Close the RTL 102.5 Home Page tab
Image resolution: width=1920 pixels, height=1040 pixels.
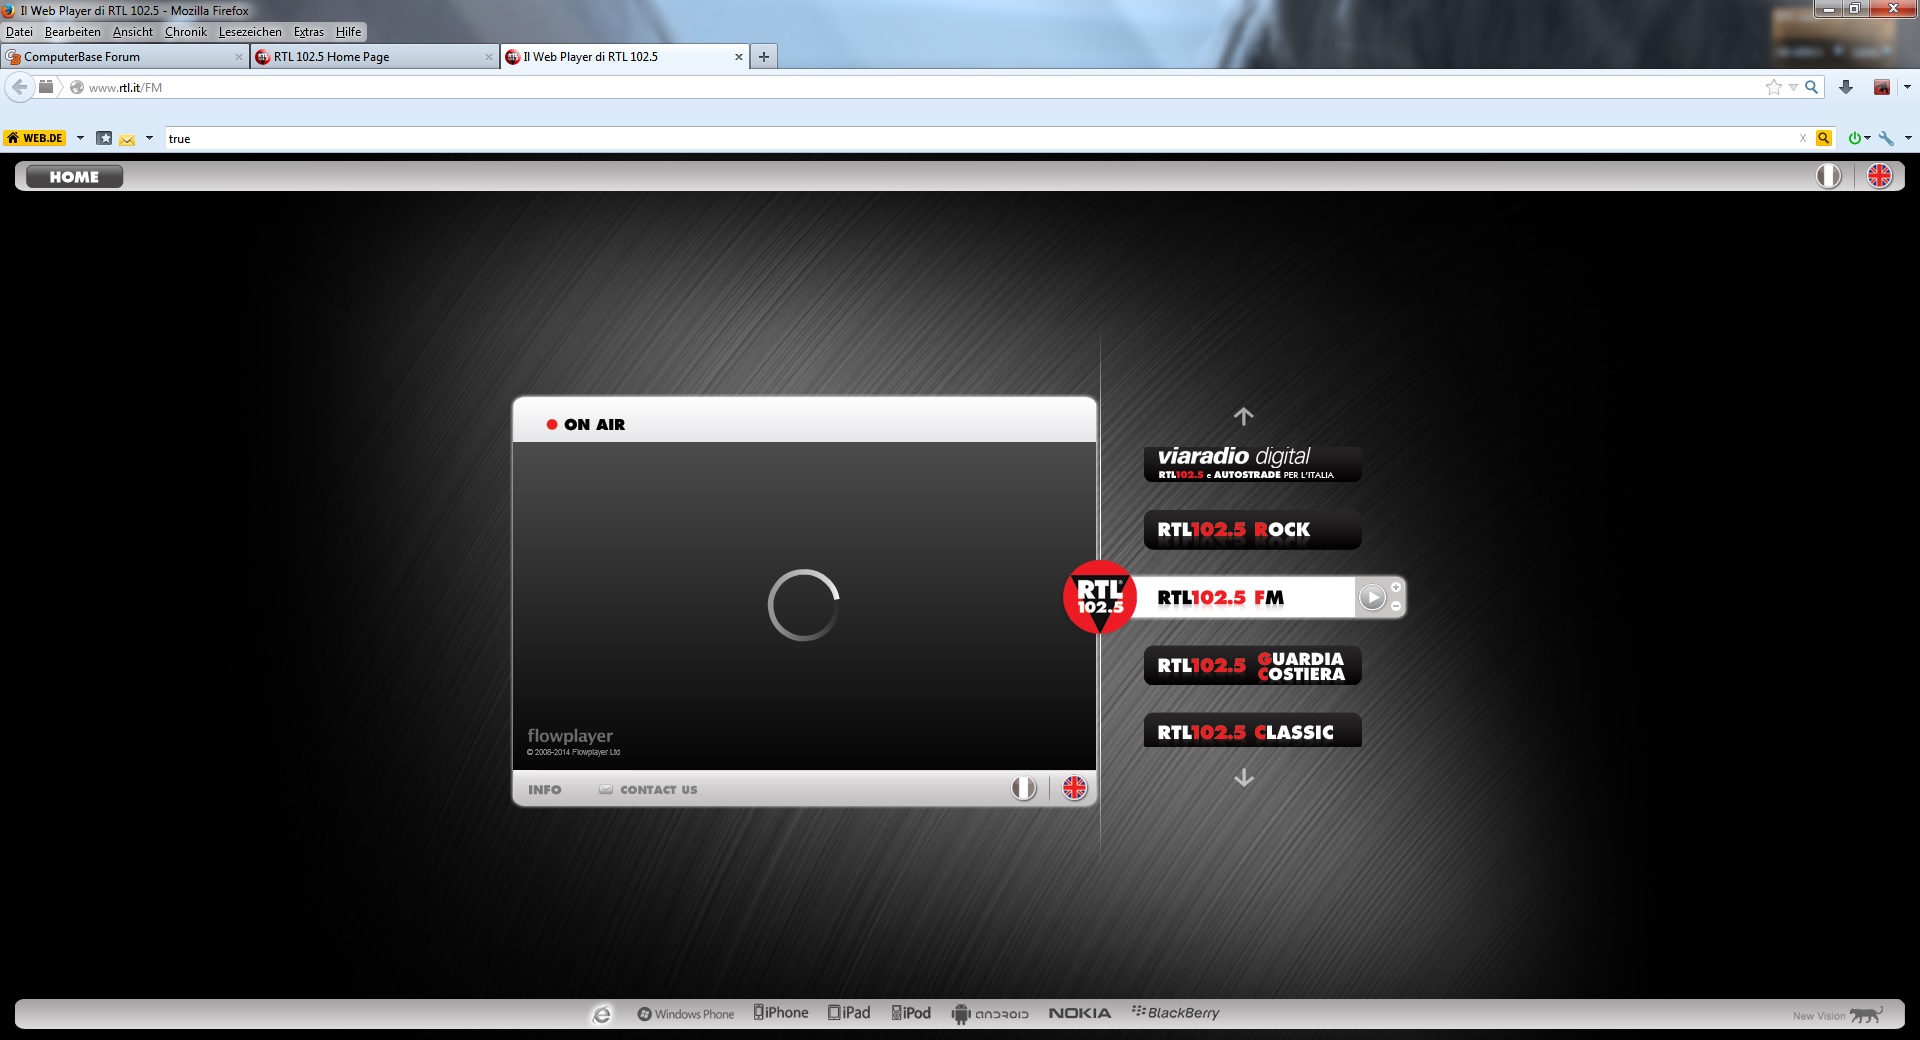489,57
